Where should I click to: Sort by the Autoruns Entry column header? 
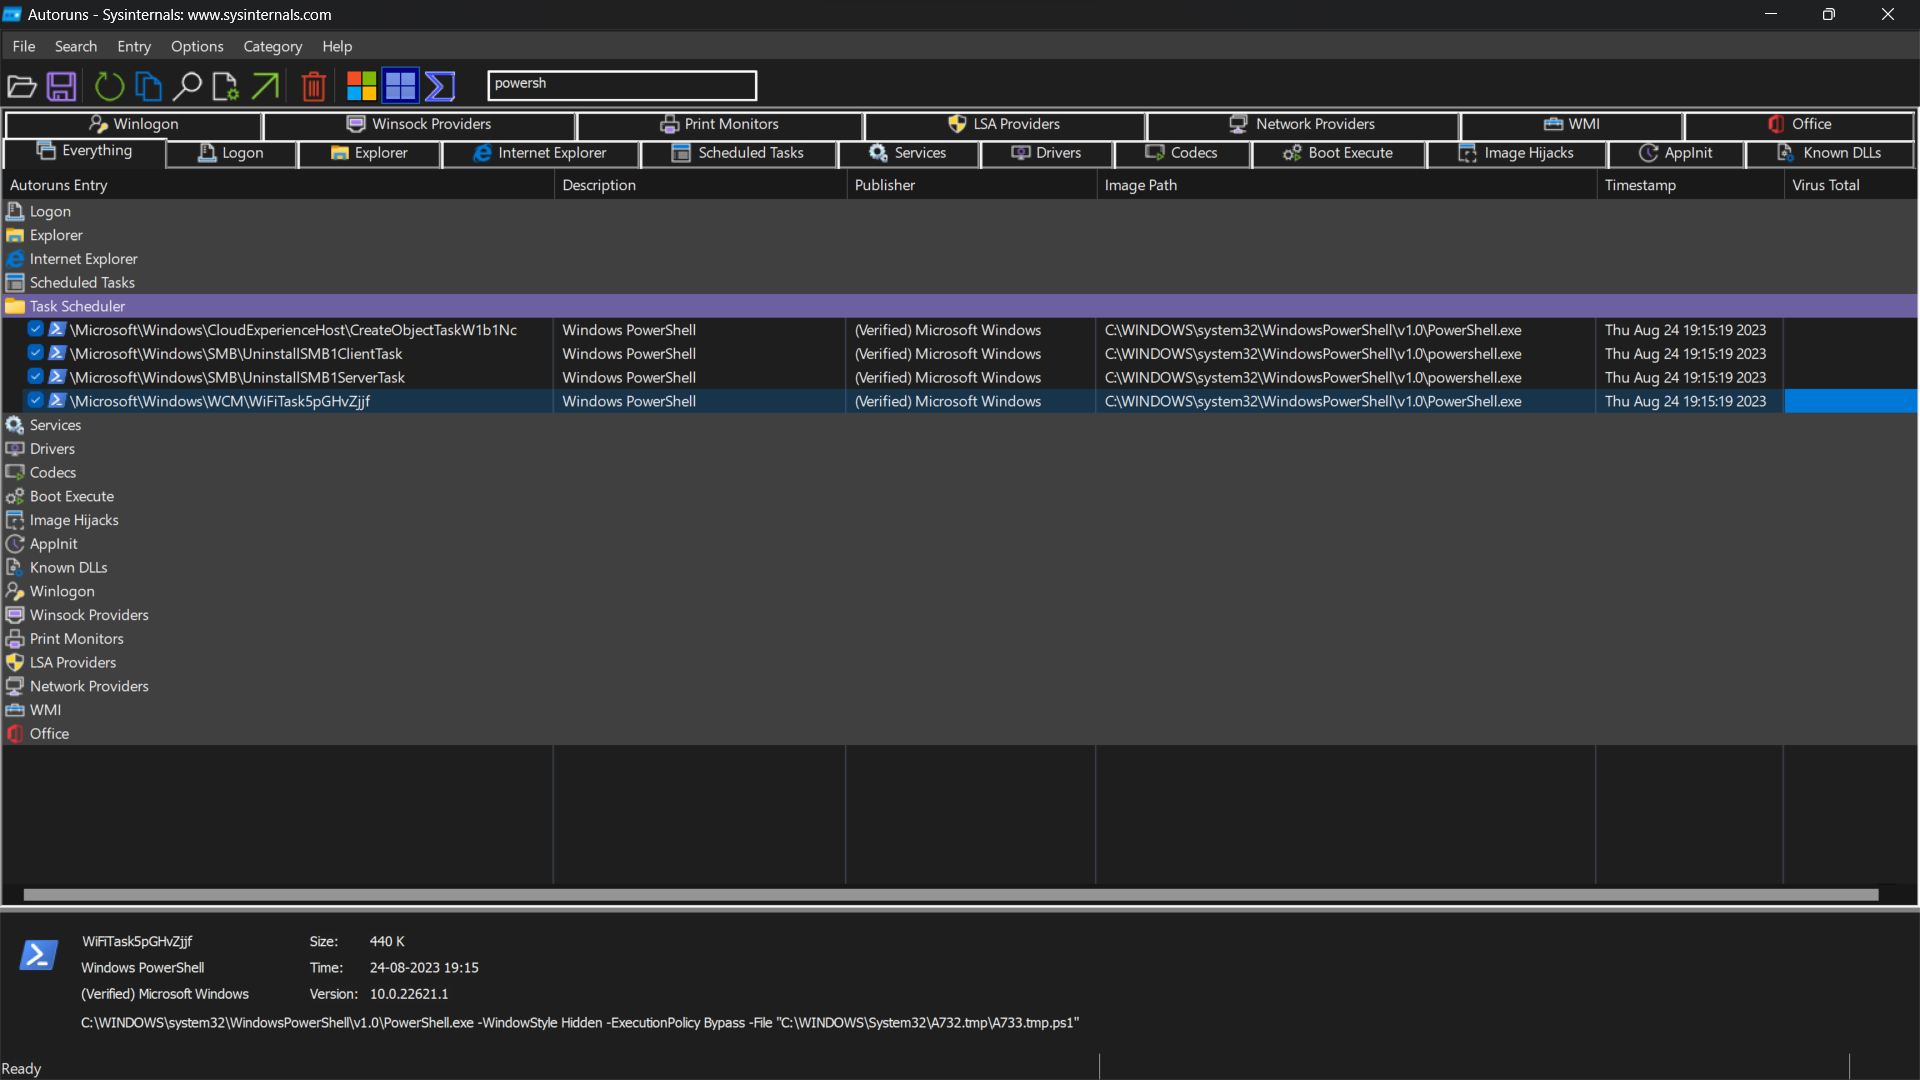[278, 185]
